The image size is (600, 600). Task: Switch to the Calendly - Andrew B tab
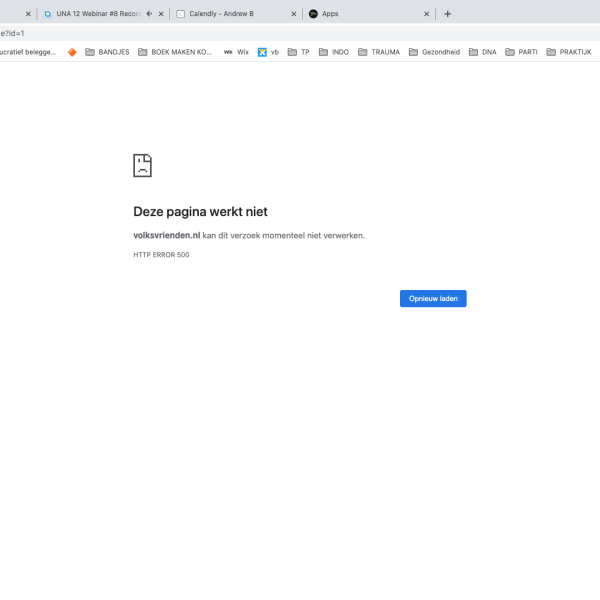coord(225,14)
